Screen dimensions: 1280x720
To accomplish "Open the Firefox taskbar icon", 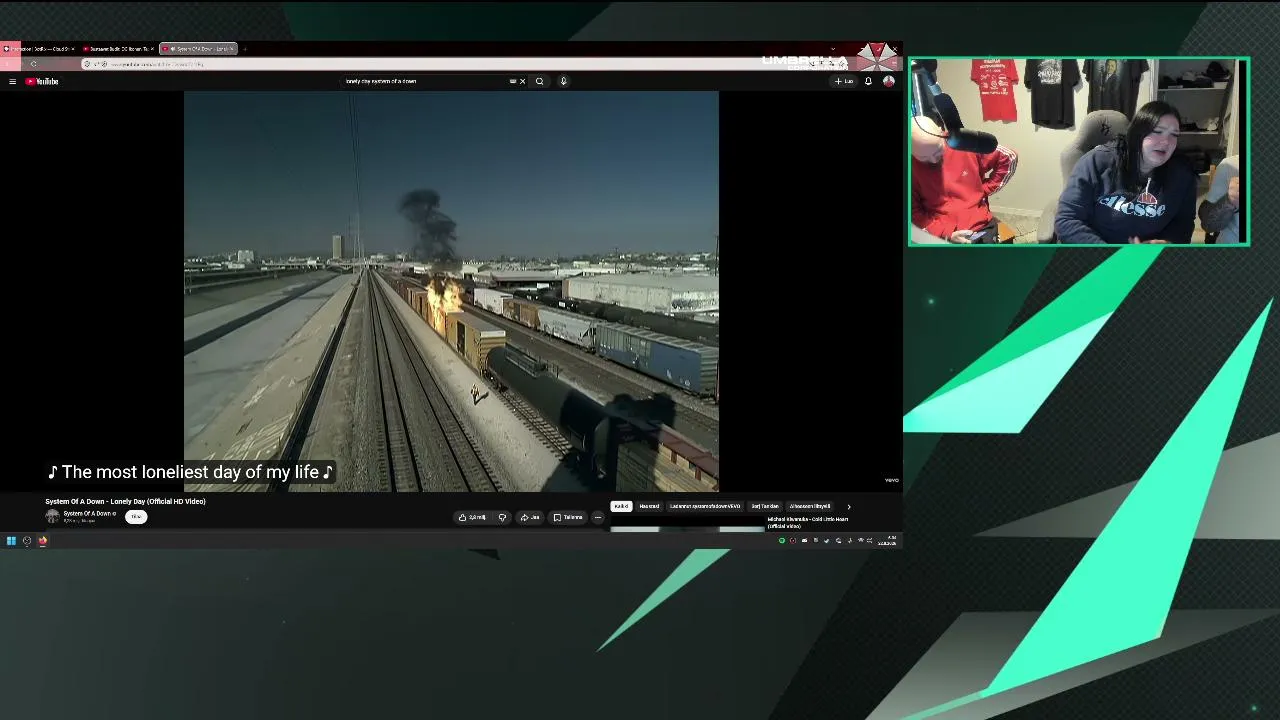I will tap(43, 541).
